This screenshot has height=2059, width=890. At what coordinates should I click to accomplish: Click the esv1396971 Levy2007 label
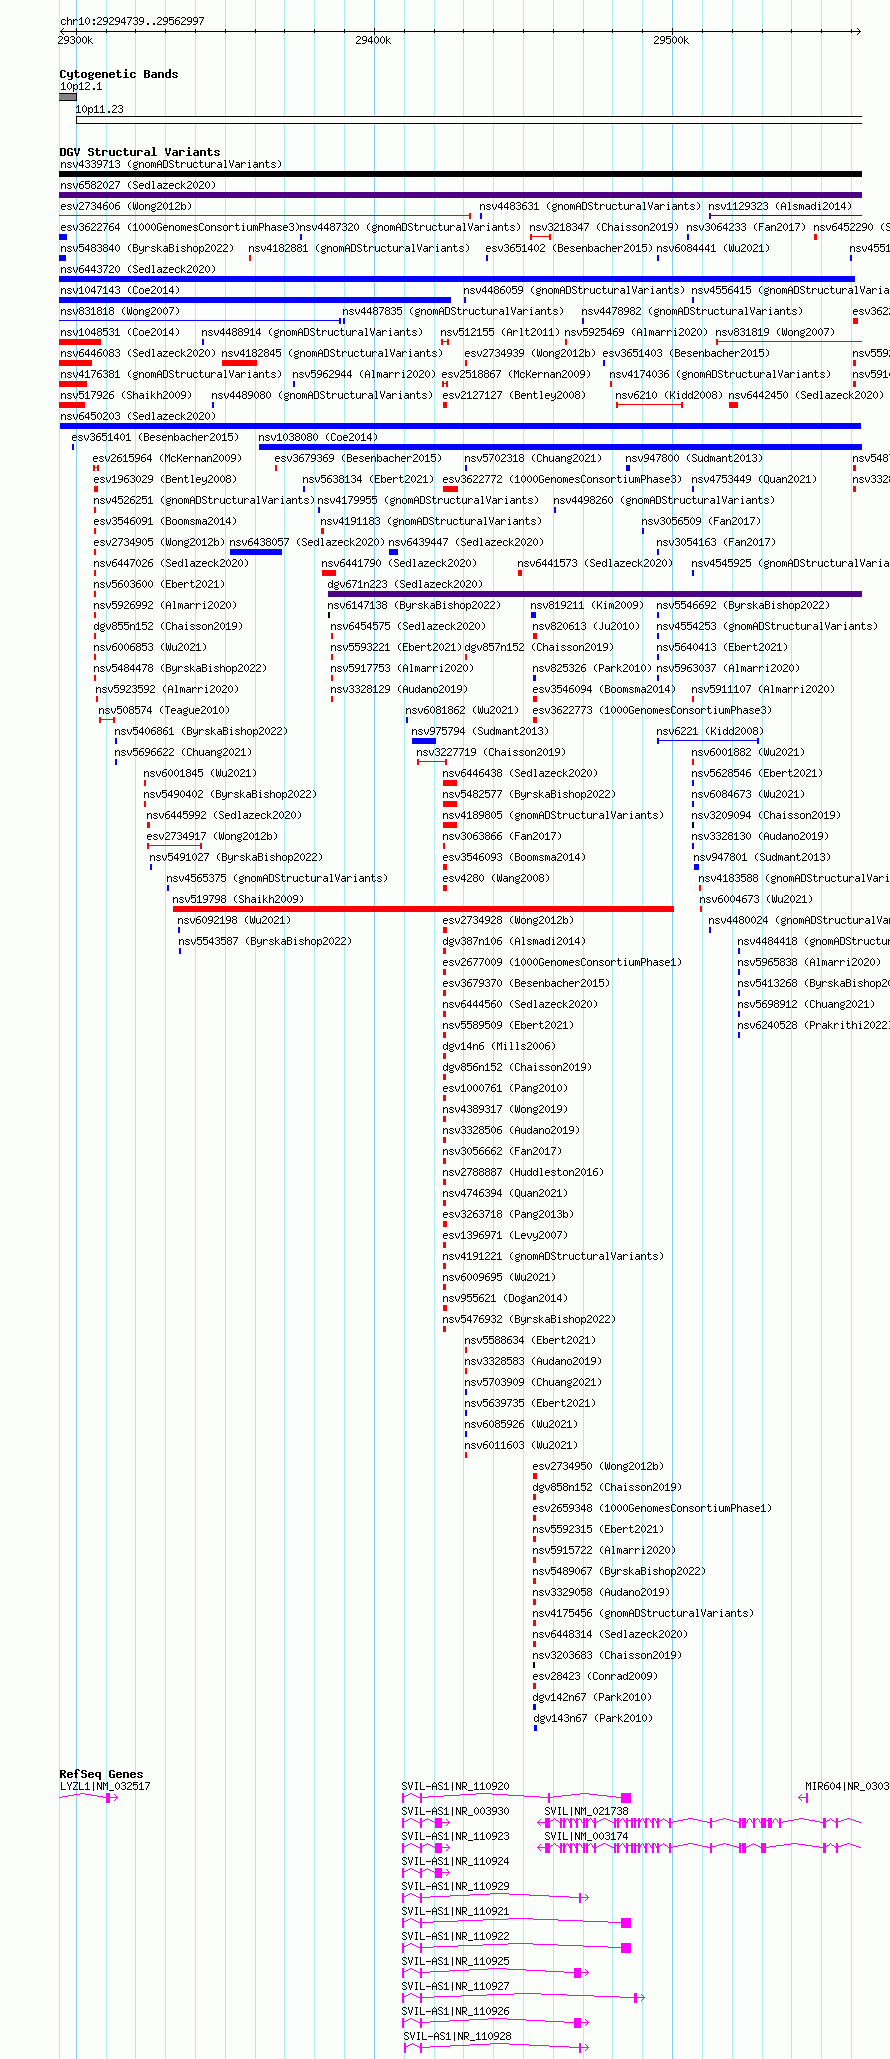pyautogui.click(x=505, y=1235)
